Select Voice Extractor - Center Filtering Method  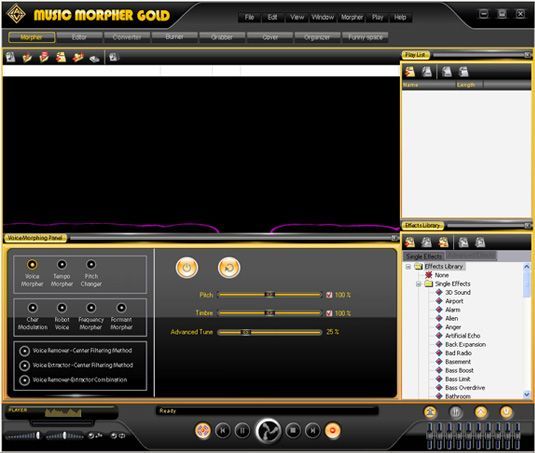tap(24, 365)
